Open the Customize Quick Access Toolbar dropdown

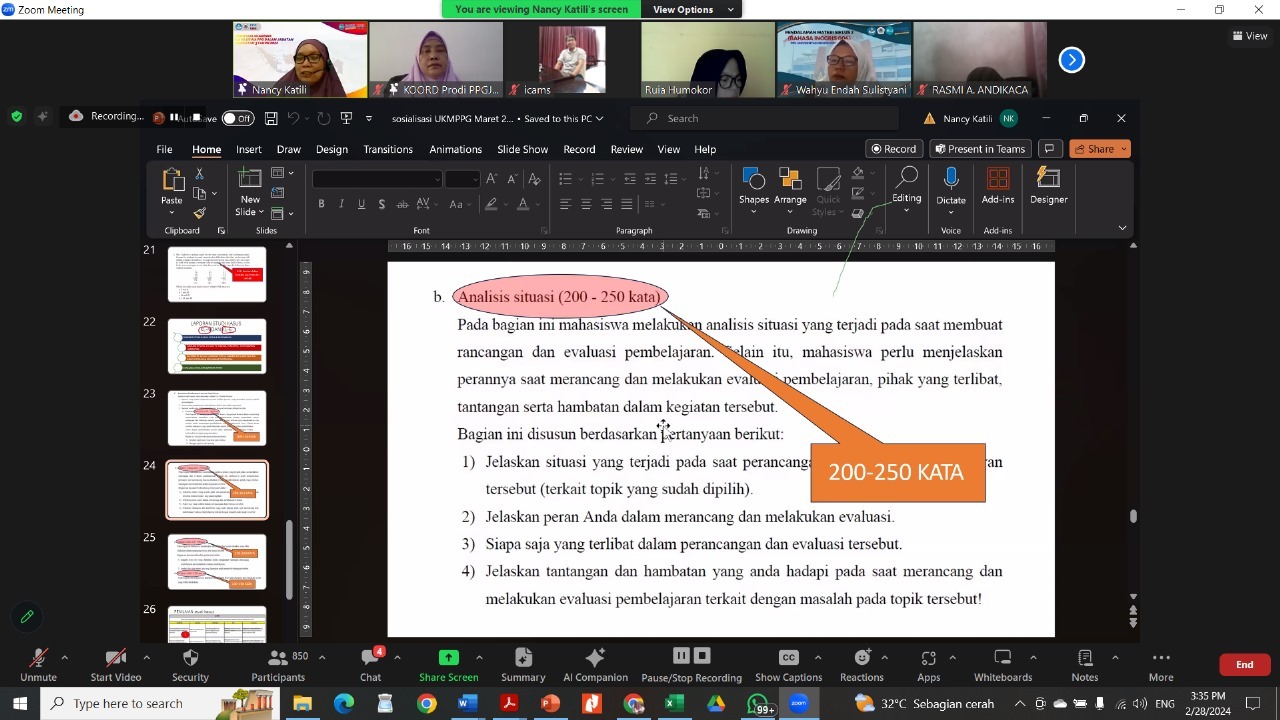[369, 118]
